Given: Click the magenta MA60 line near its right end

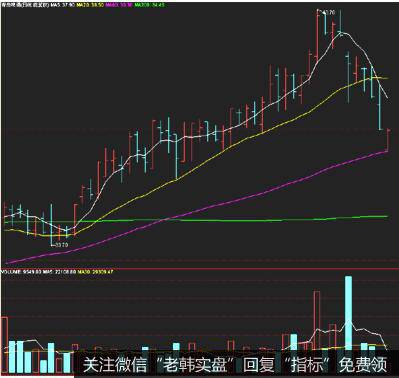Looking at the screenshot, I should (377, 155).
